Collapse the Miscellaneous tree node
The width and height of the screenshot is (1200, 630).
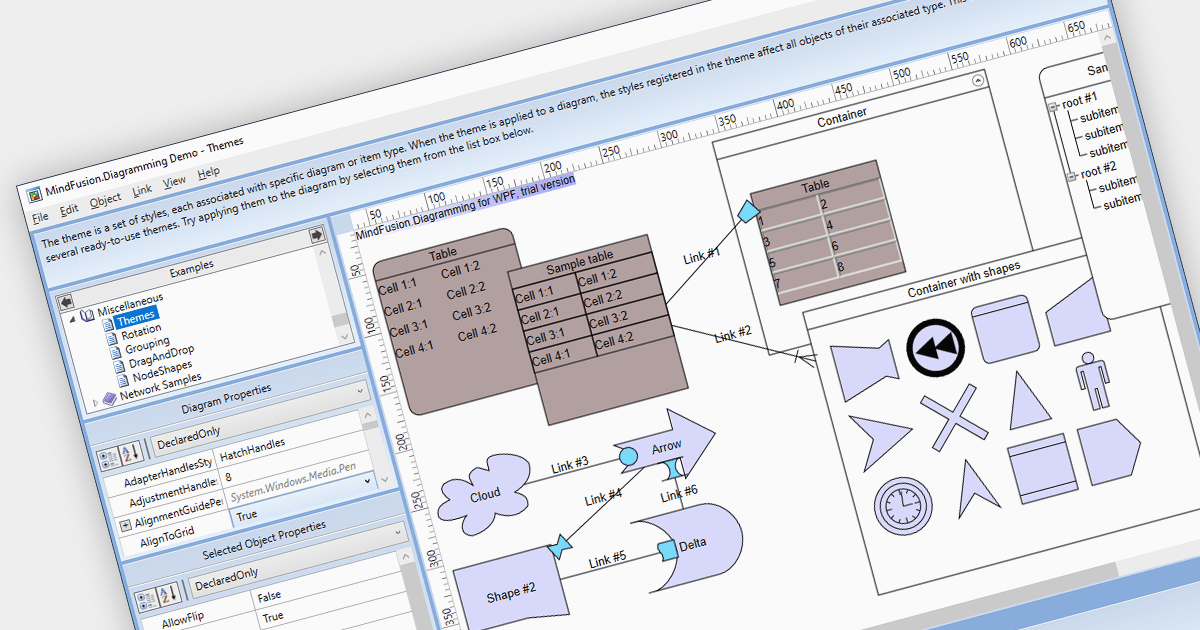(x=72, y=320)
